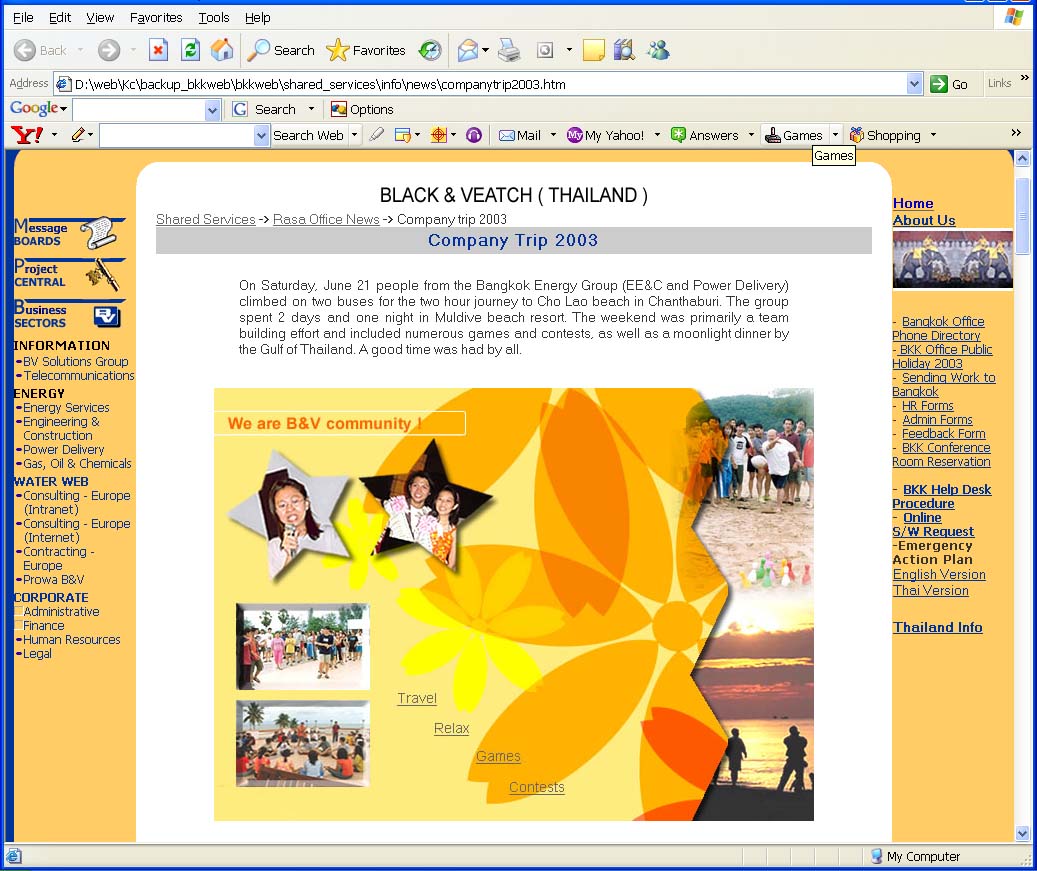Click the Yahoo Answers toolbar button
The width and height of the screenshot is (1037, 871).
tap(704, 136)
